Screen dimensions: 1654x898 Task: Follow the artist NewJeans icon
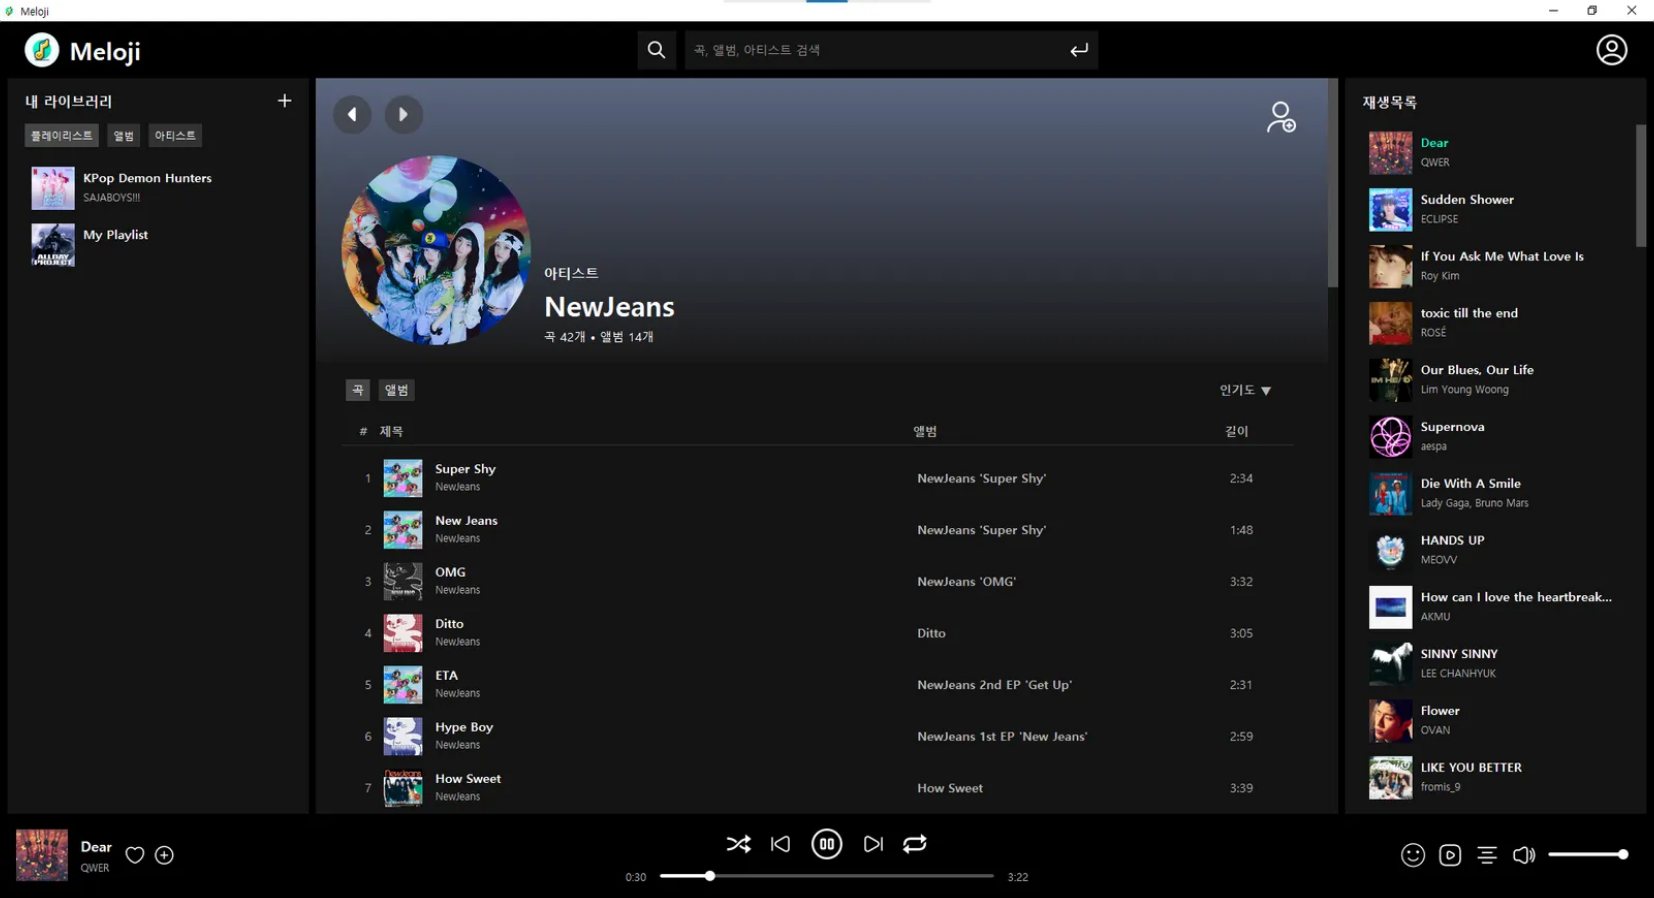click(1281, 117)
